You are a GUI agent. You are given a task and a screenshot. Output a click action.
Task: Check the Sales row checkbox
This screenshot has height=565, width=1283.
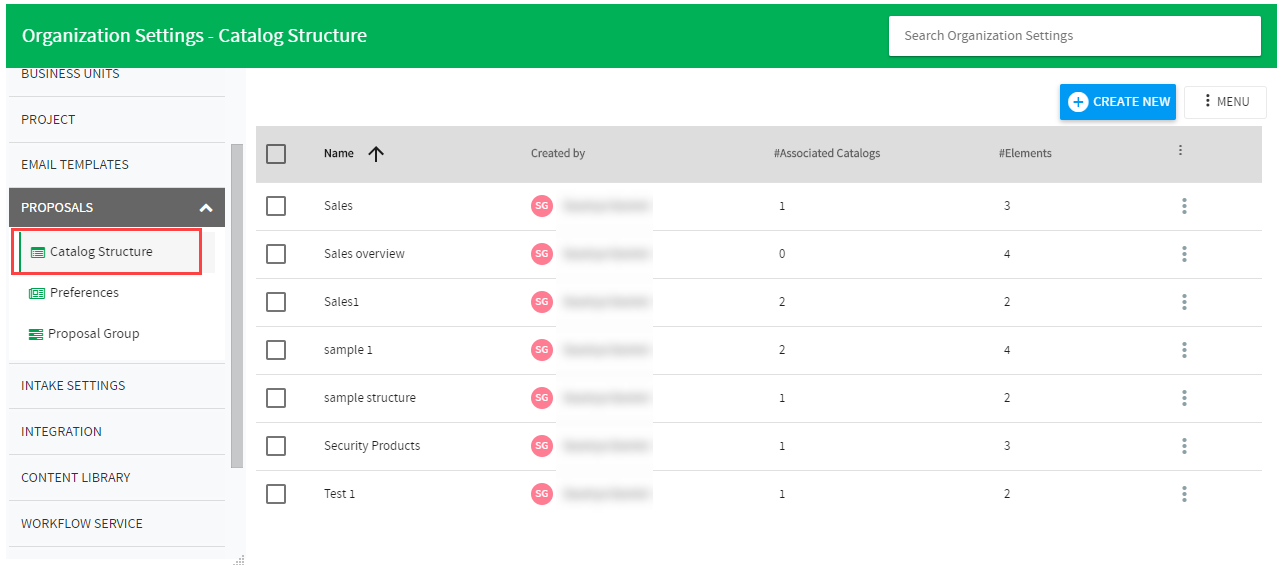coord(276,206)
